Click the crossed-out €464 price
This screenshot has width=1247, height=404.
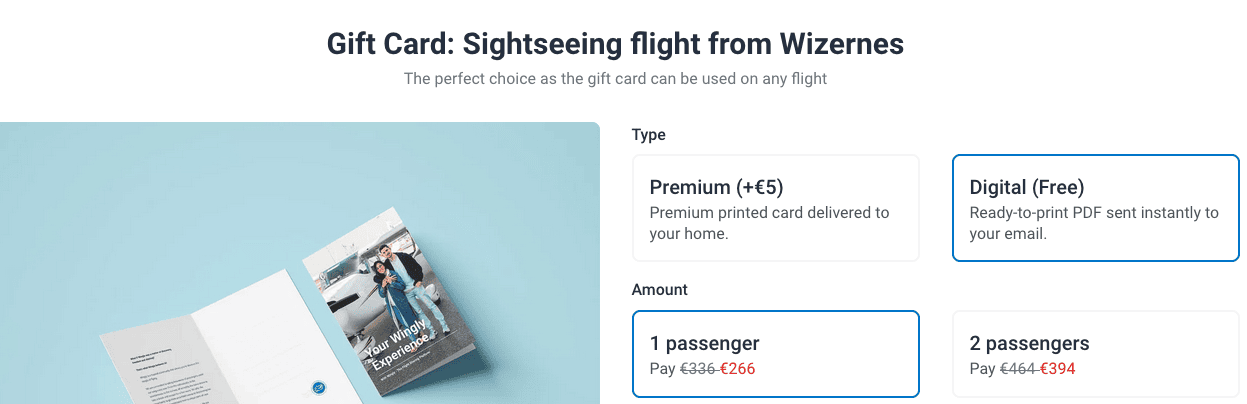1018,369
